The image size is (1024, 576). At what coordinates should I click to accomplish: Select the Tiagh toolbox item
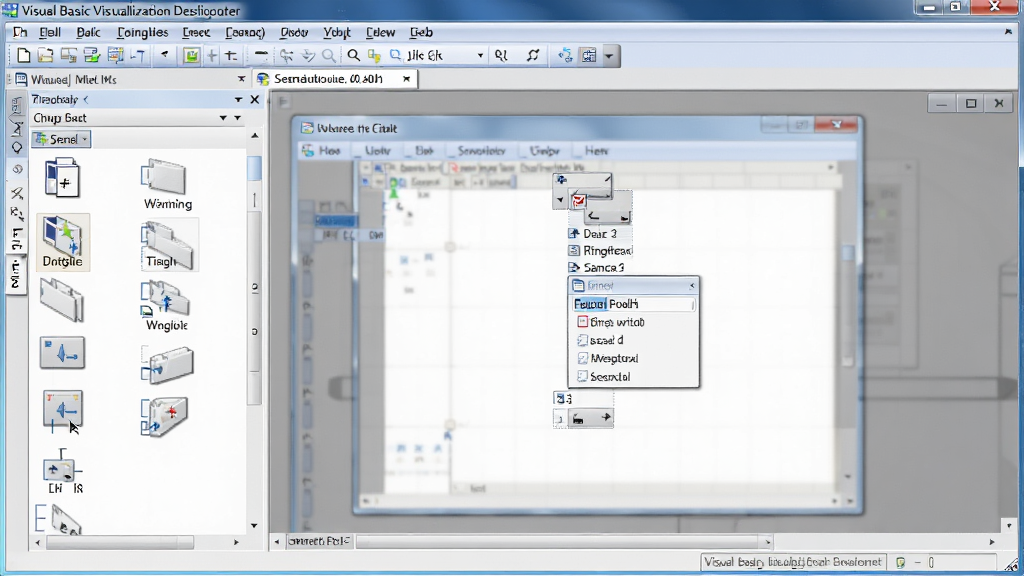(x=168, y=246)
